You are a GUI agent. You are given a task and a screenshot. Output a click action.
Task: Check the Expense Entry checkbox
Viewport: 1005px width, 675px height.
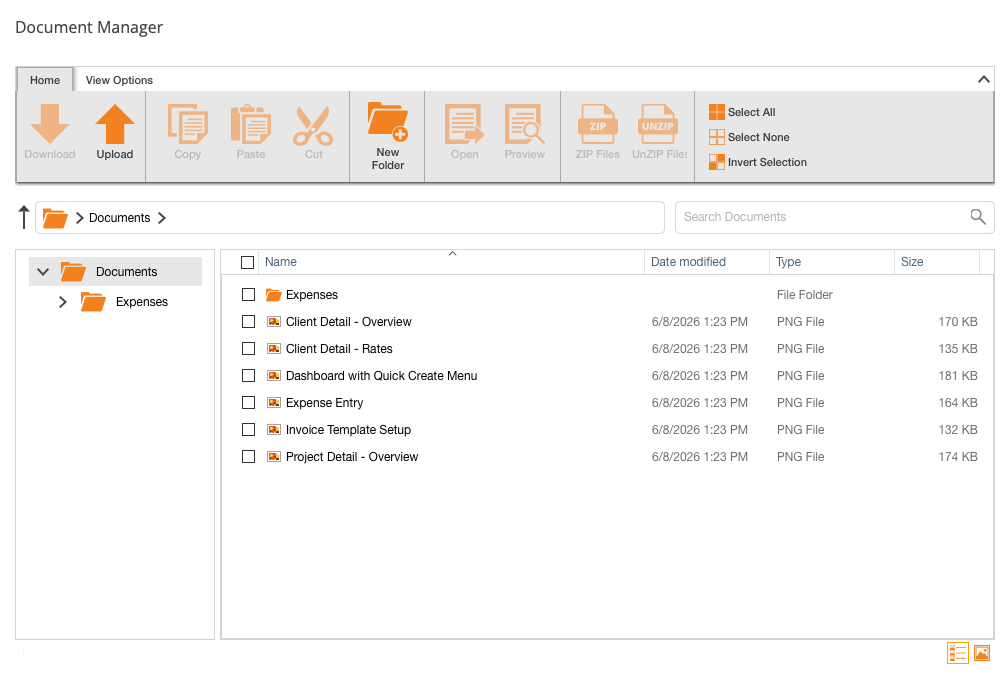[249, 402]
